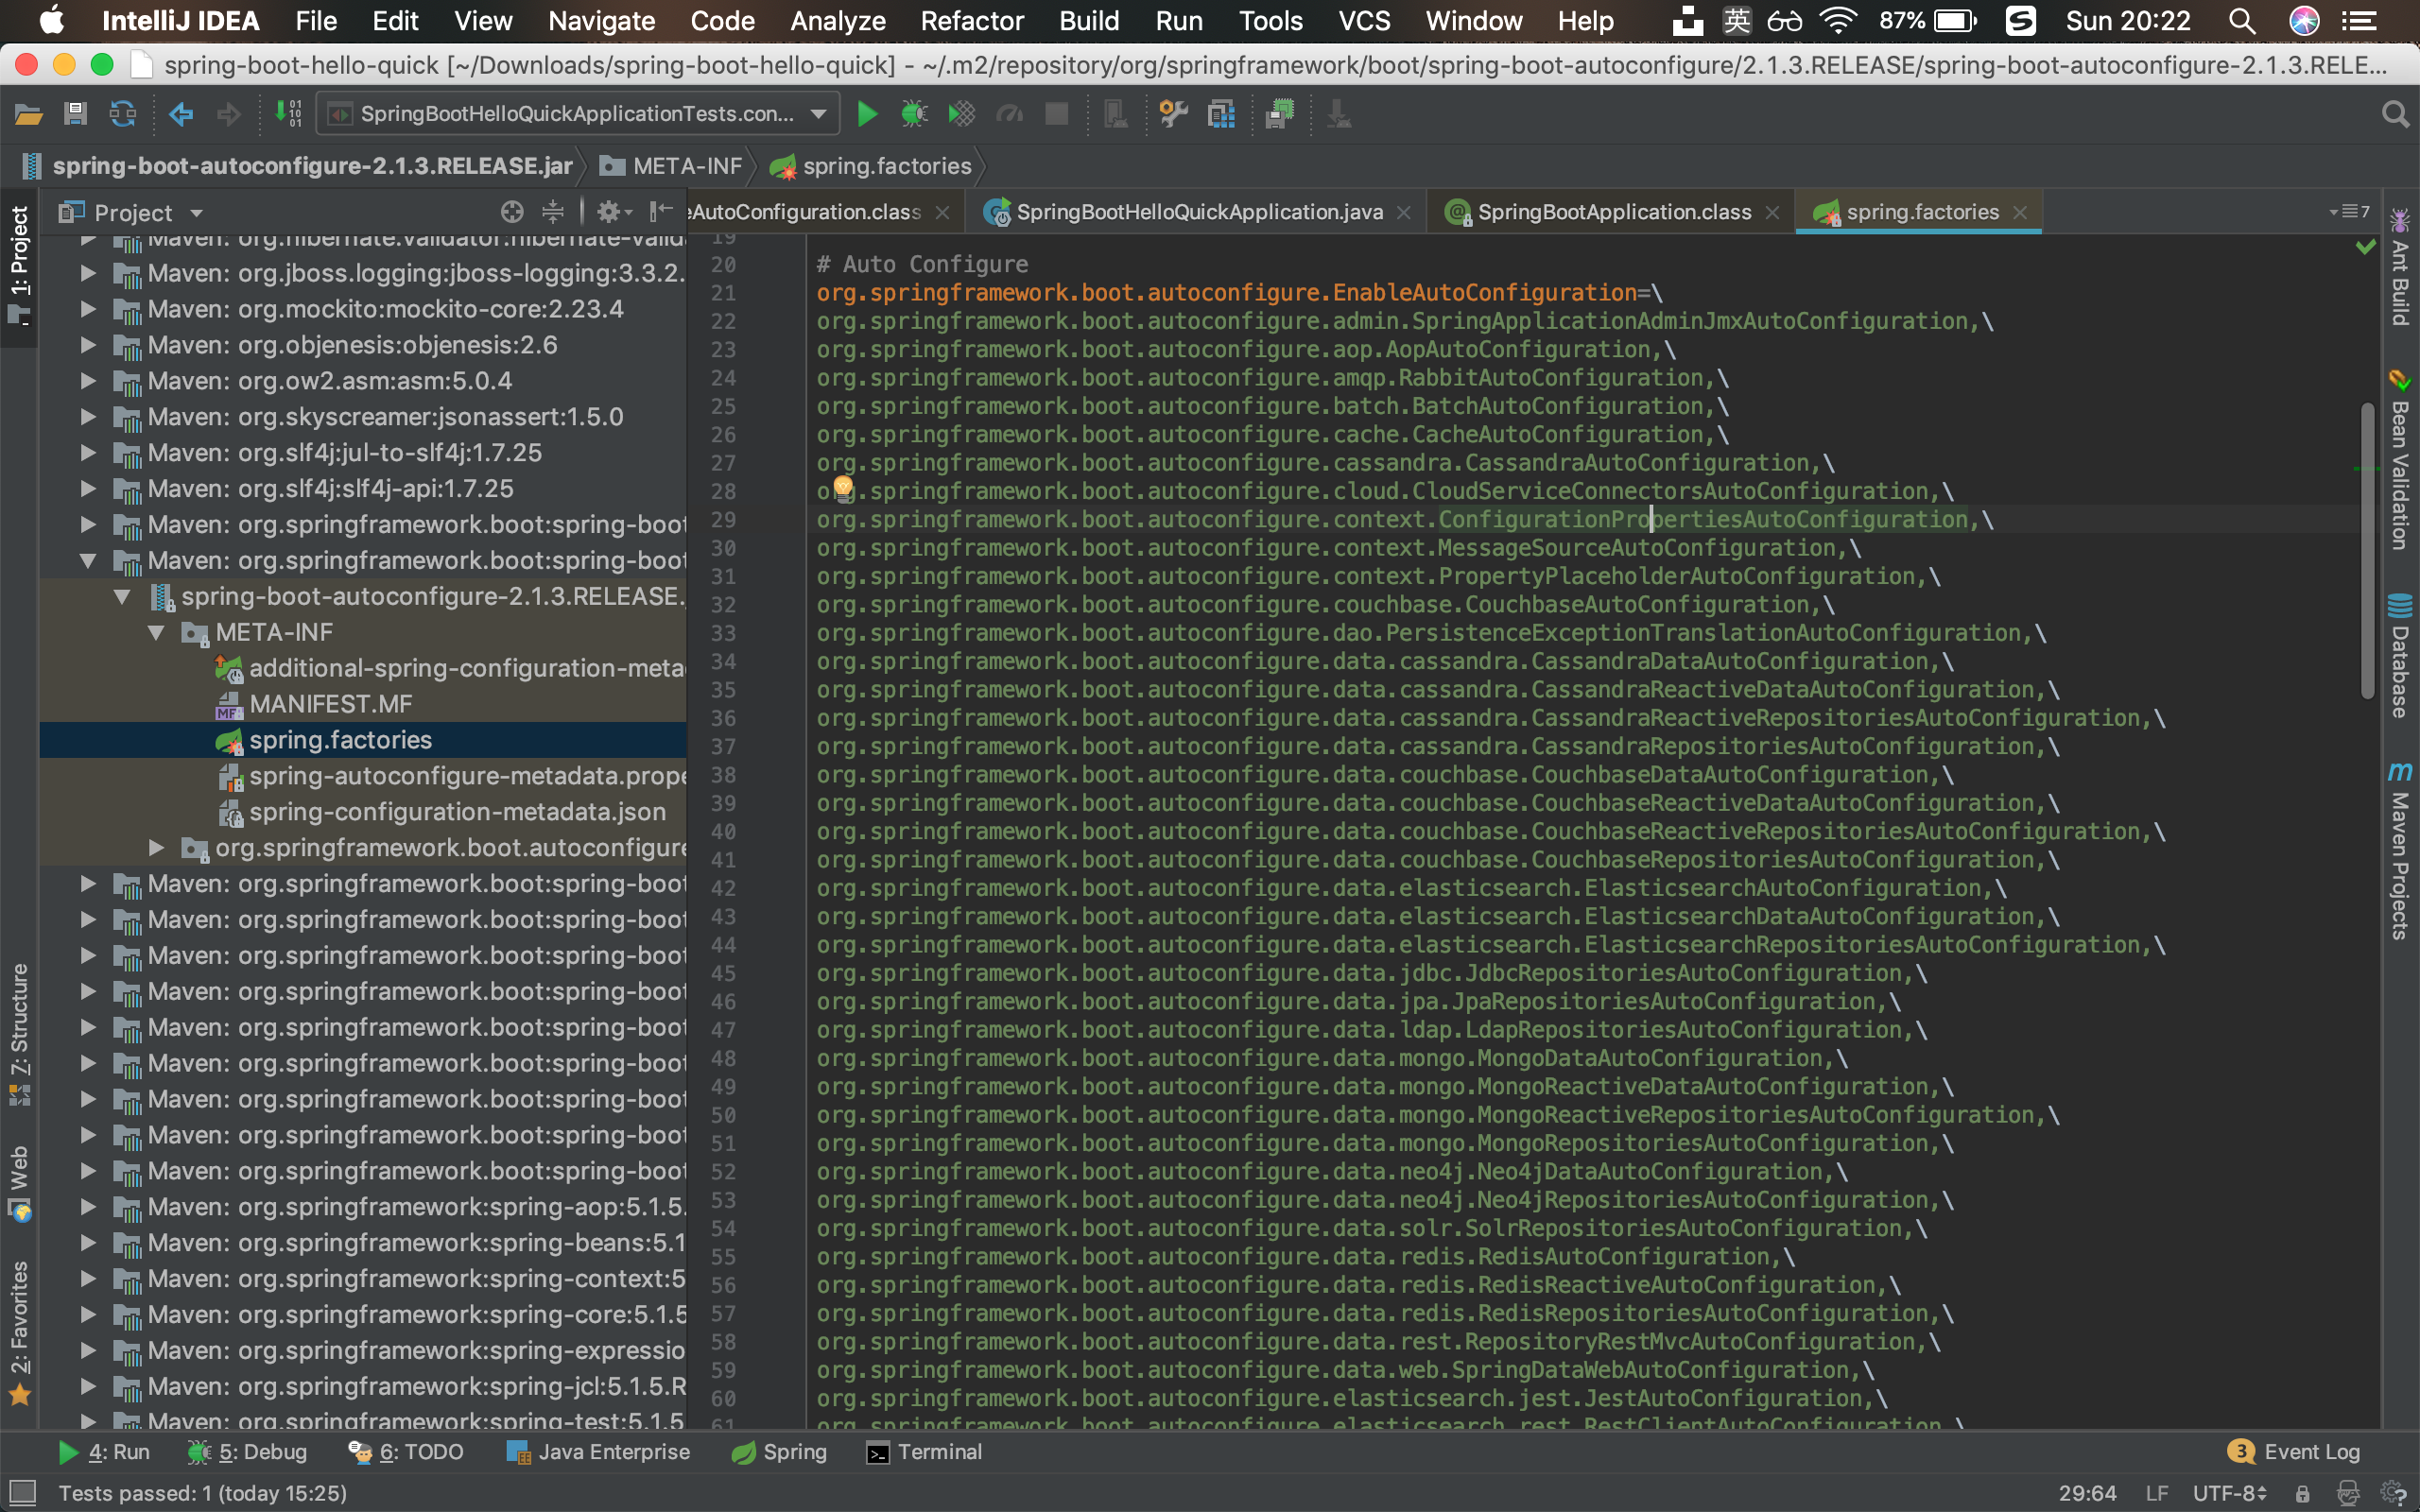Toggle the Java Enterprise tool window
The width and height of the screenshot is (2420, 1512).
point(598,1452)
